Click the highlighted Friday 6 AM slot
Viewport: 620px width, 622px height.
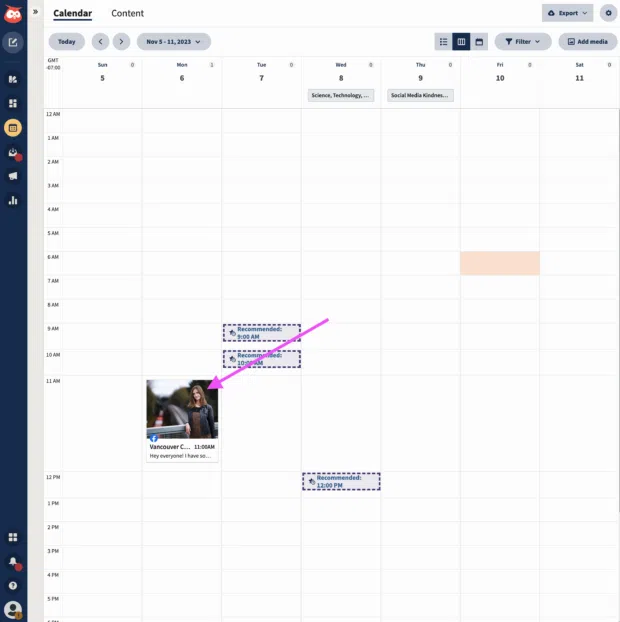500,263
